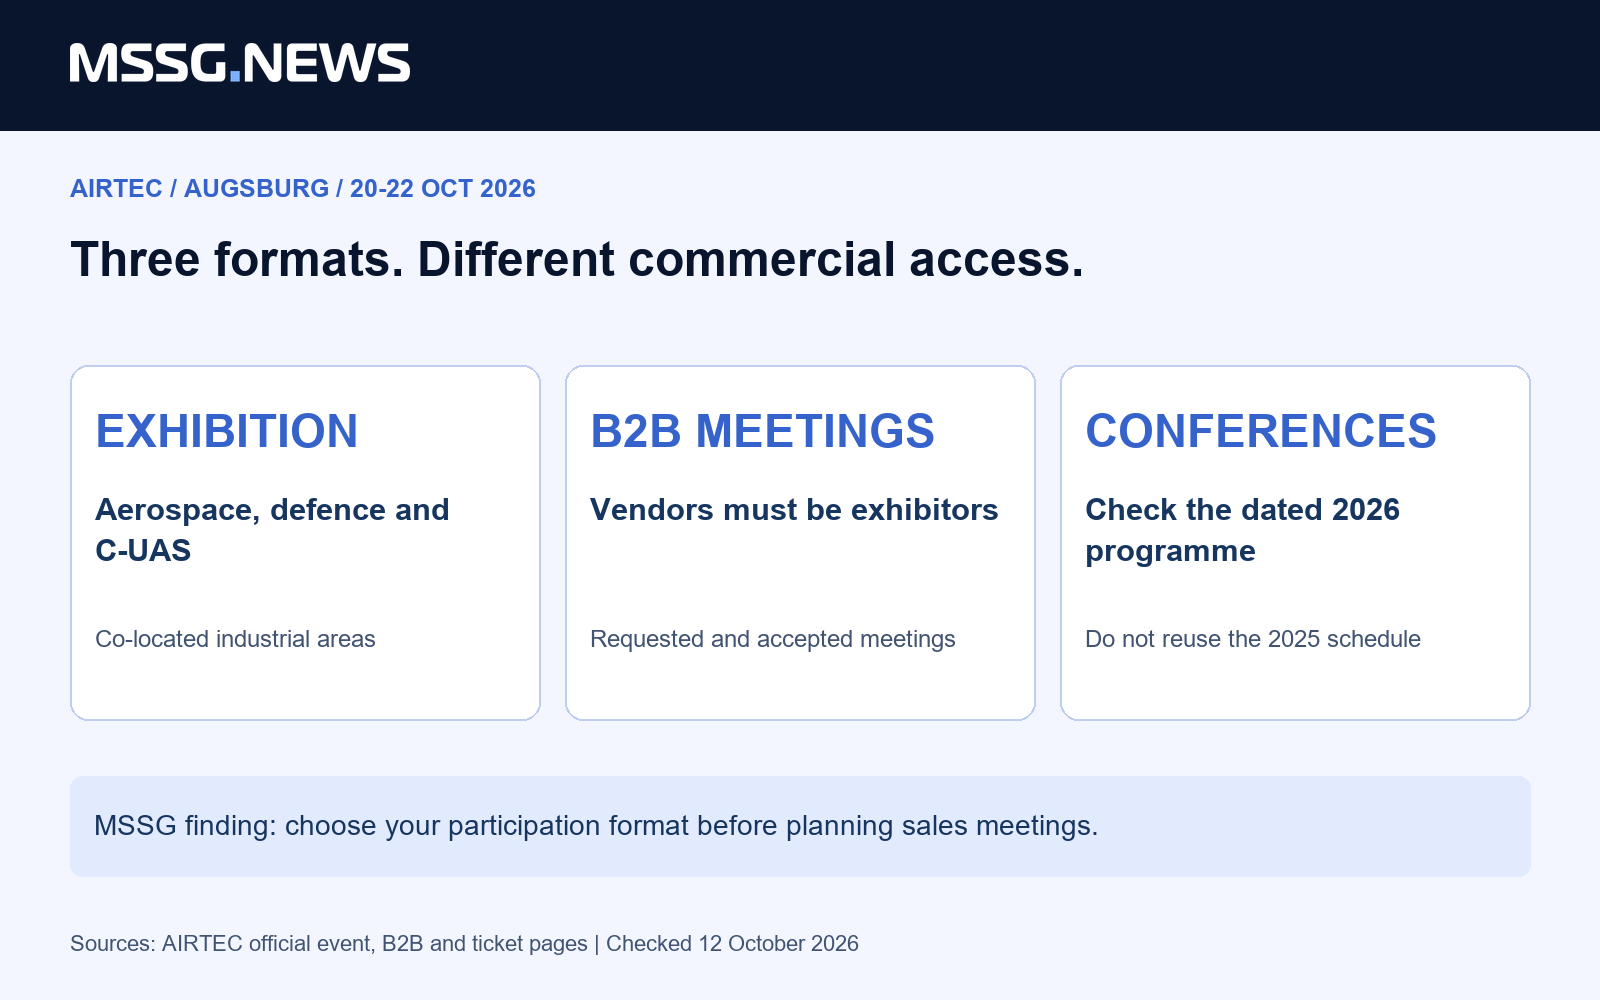Select the 'AIRTEC / AUGSBURG / 20-22 OCT 2026' line
This screenshot has width=1600, height=1000.
(303, 188)
